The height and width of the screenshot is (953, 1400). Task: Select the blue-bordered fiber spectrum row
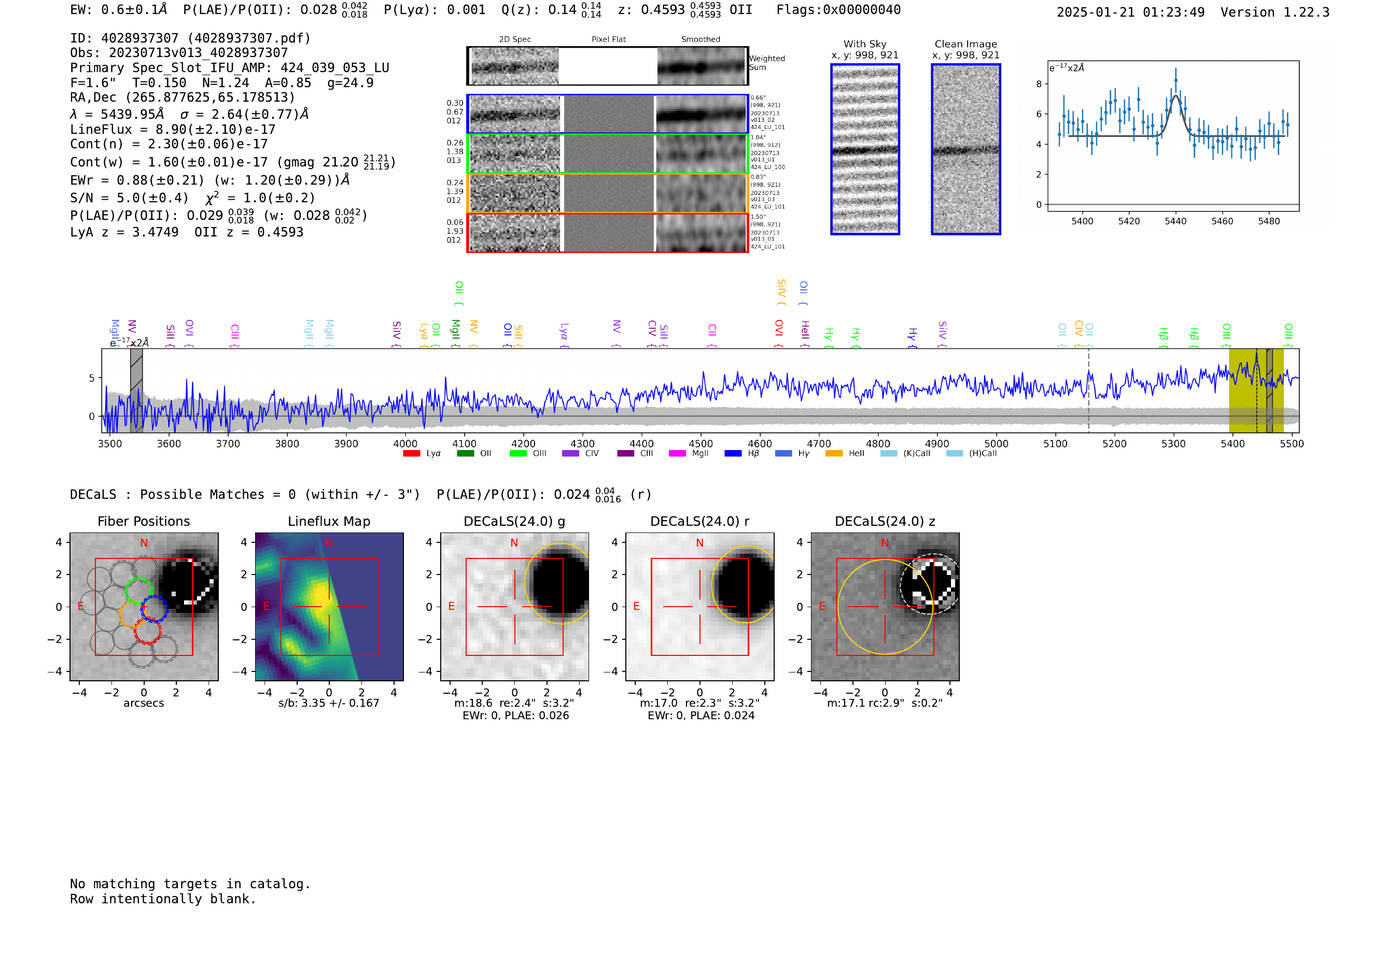tap(607, 114)
